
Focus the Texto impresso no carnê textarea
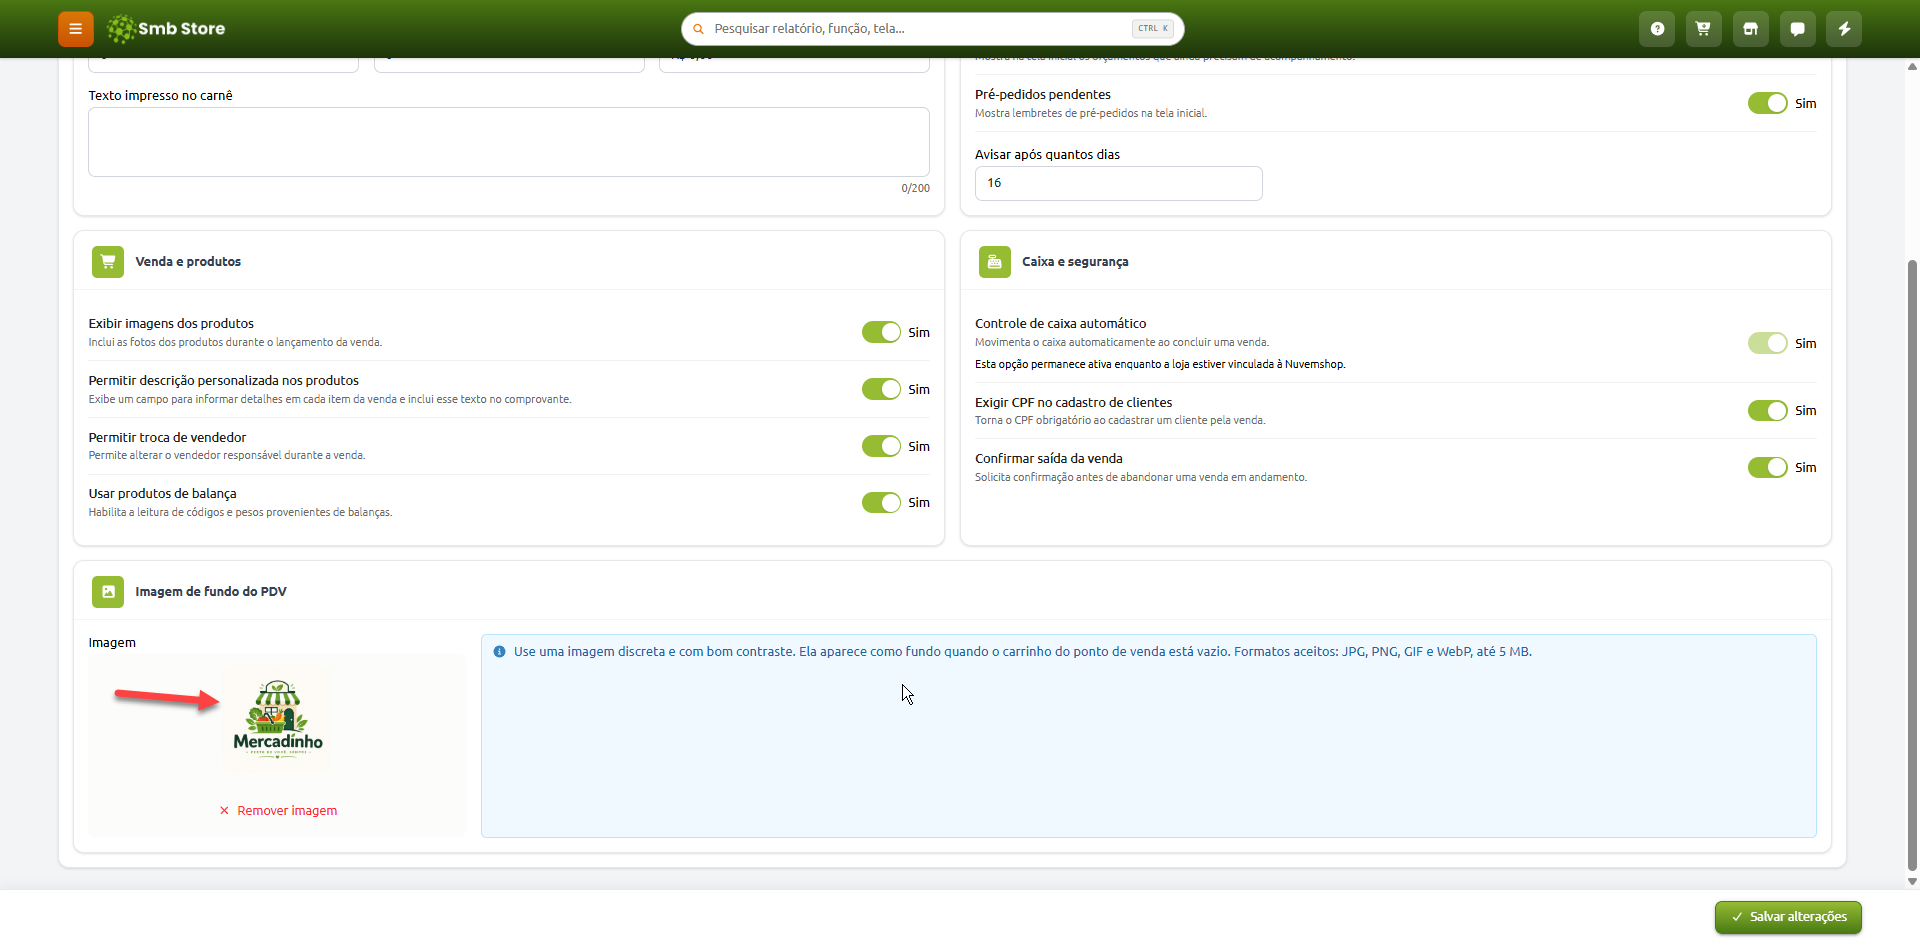tap(509, 142)
